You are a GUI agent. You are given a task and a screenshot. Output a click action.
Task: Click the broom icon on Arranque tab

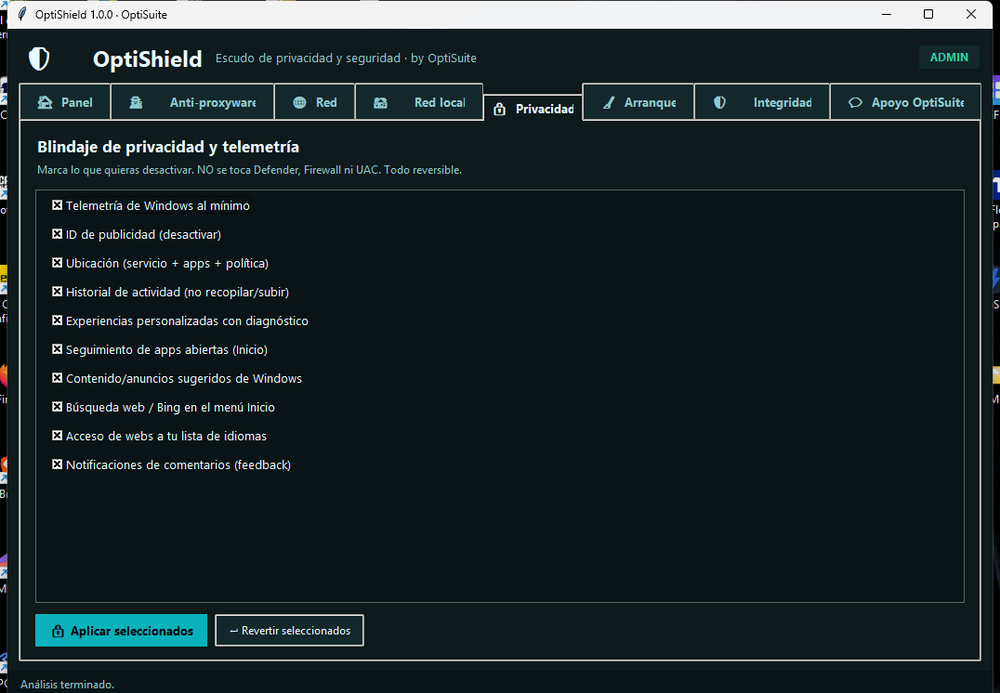[x=609, y=102]
